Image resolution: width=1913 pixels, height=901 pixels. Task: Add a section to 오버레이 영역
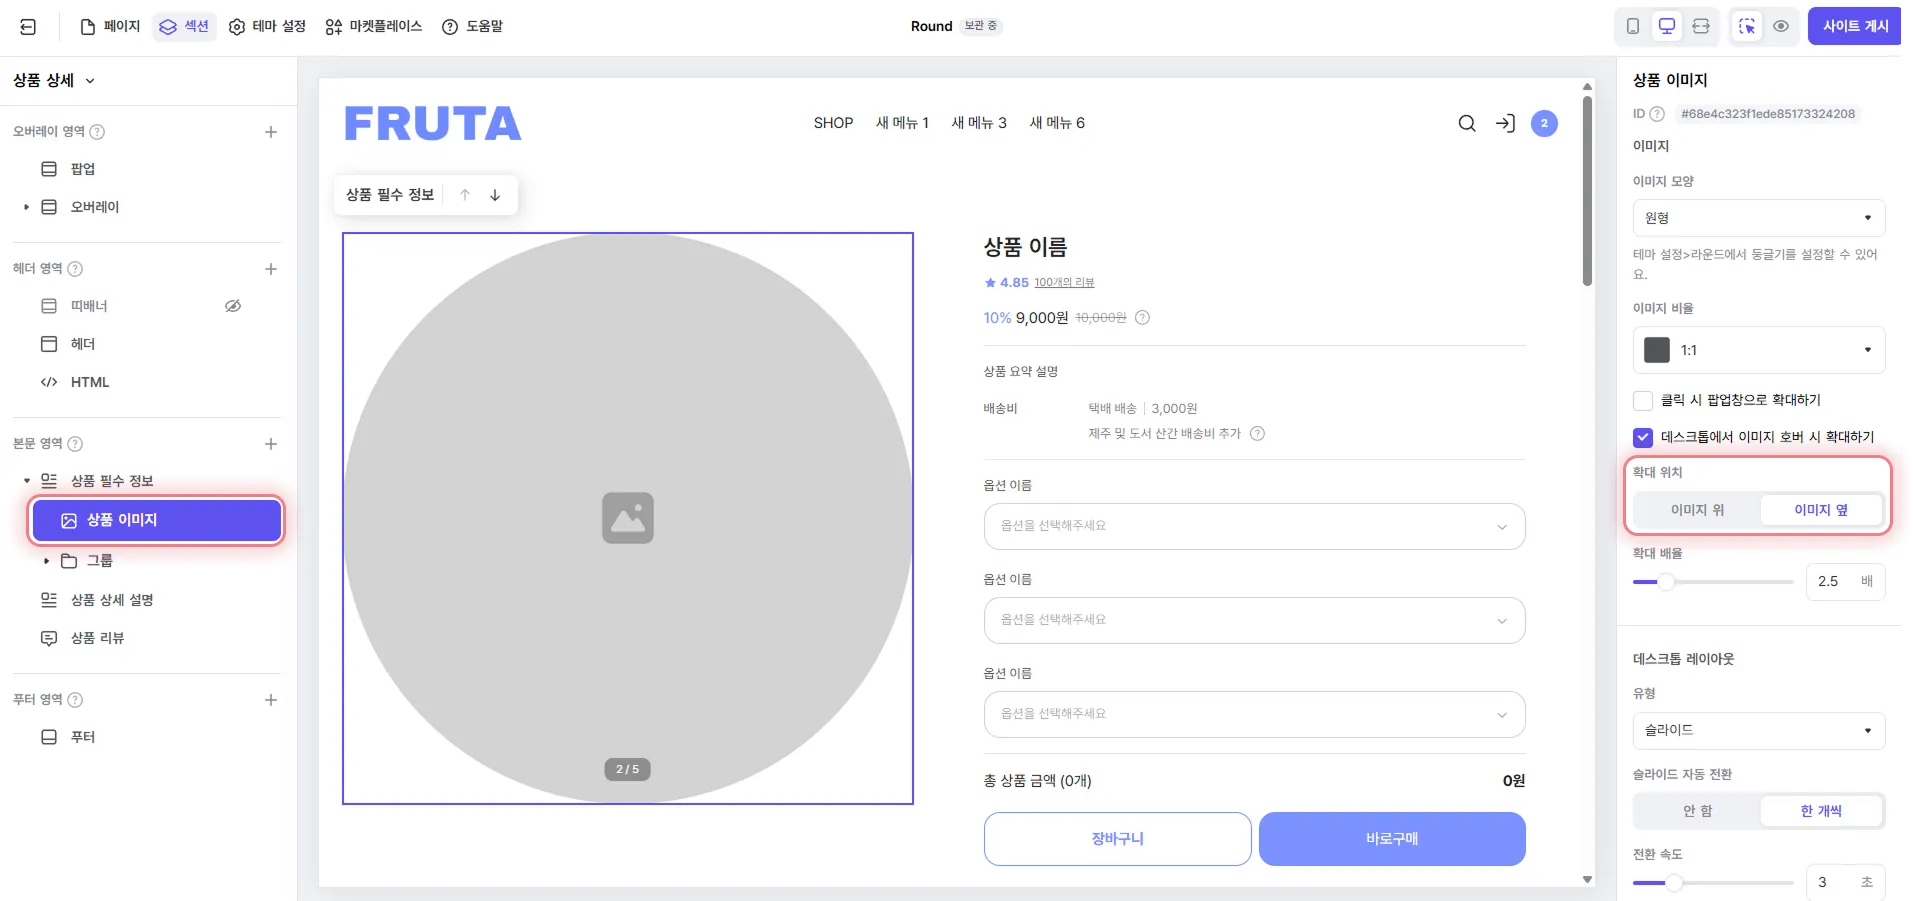coord(271,132)
